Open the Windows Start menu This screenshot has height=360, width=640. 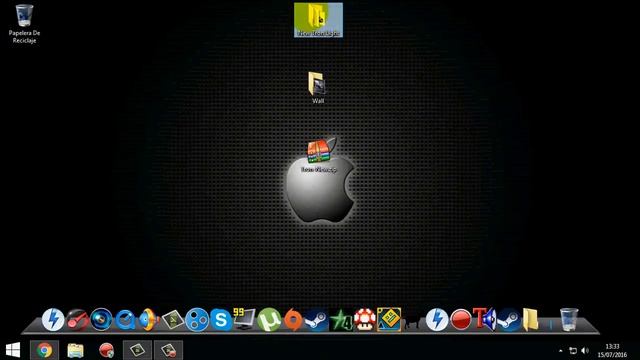[x=13, y=350]
